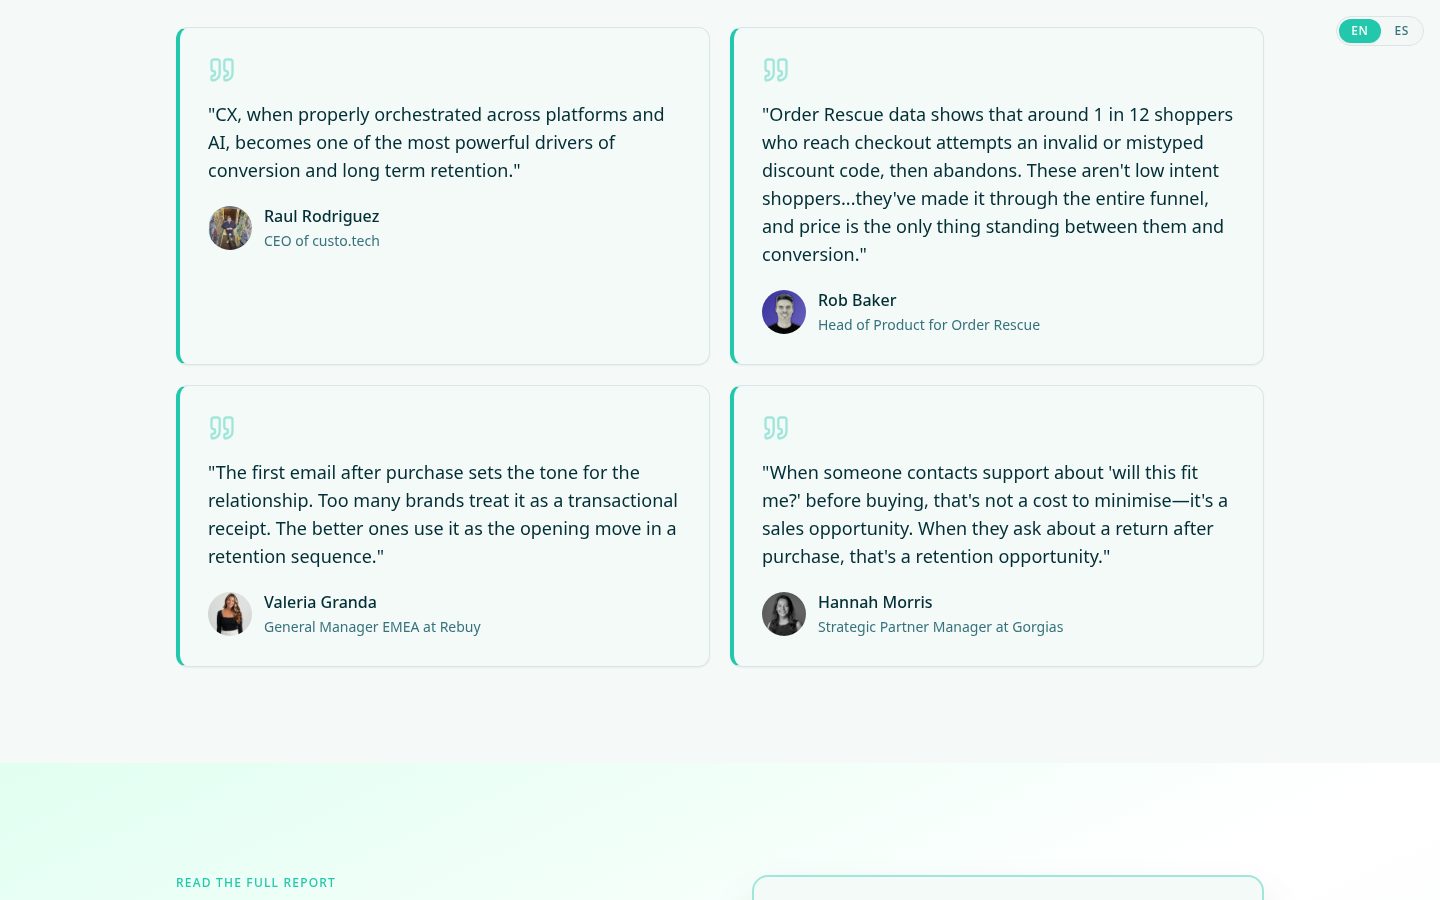The image size is (1440, 900).
Task: Click the quote icon above Order Rescue quote
Action: click(x=775, y=70)
